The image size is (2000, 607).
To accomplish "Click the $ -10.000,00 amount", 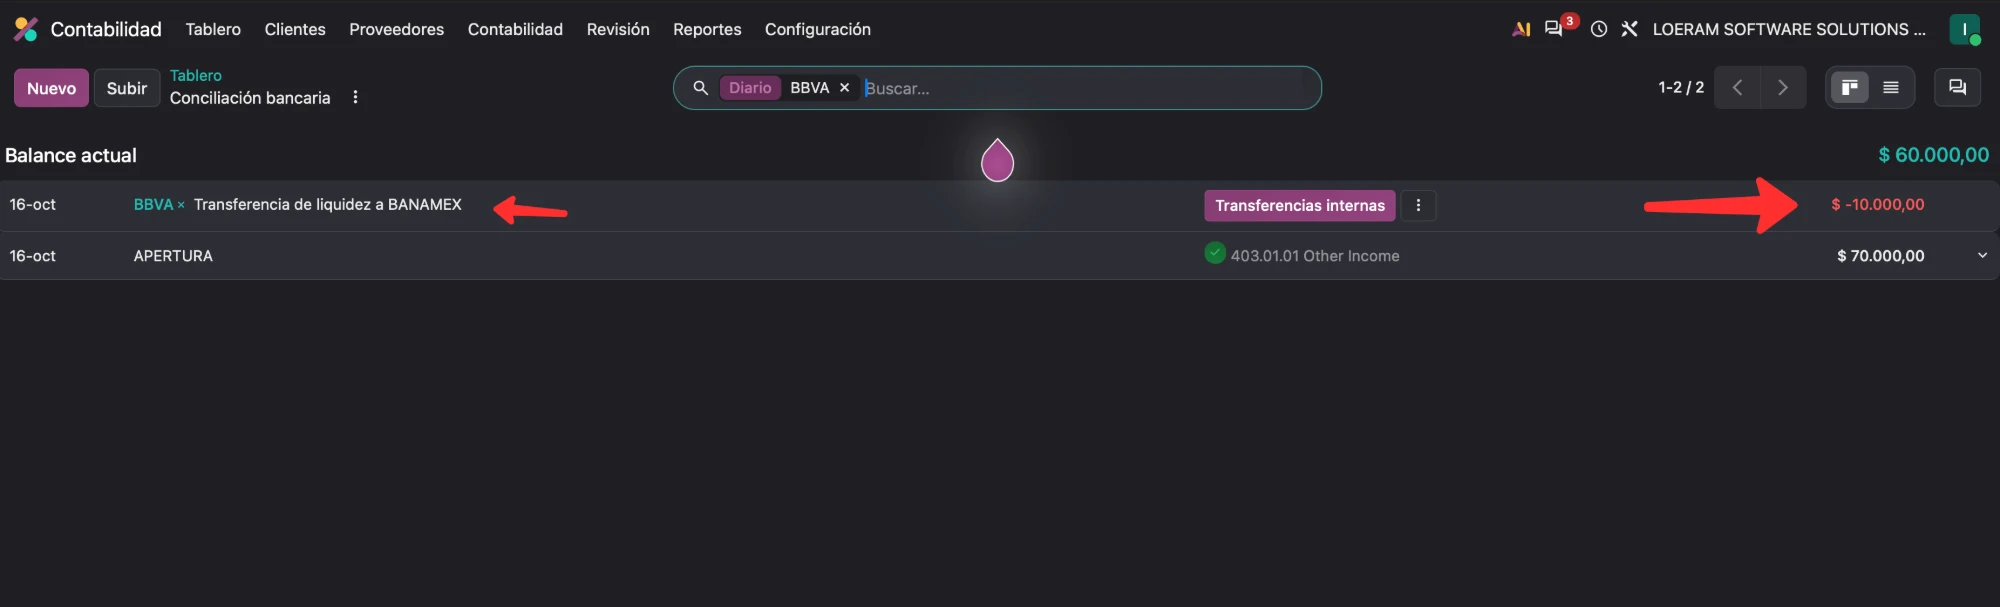I will tap(1877, 204).
